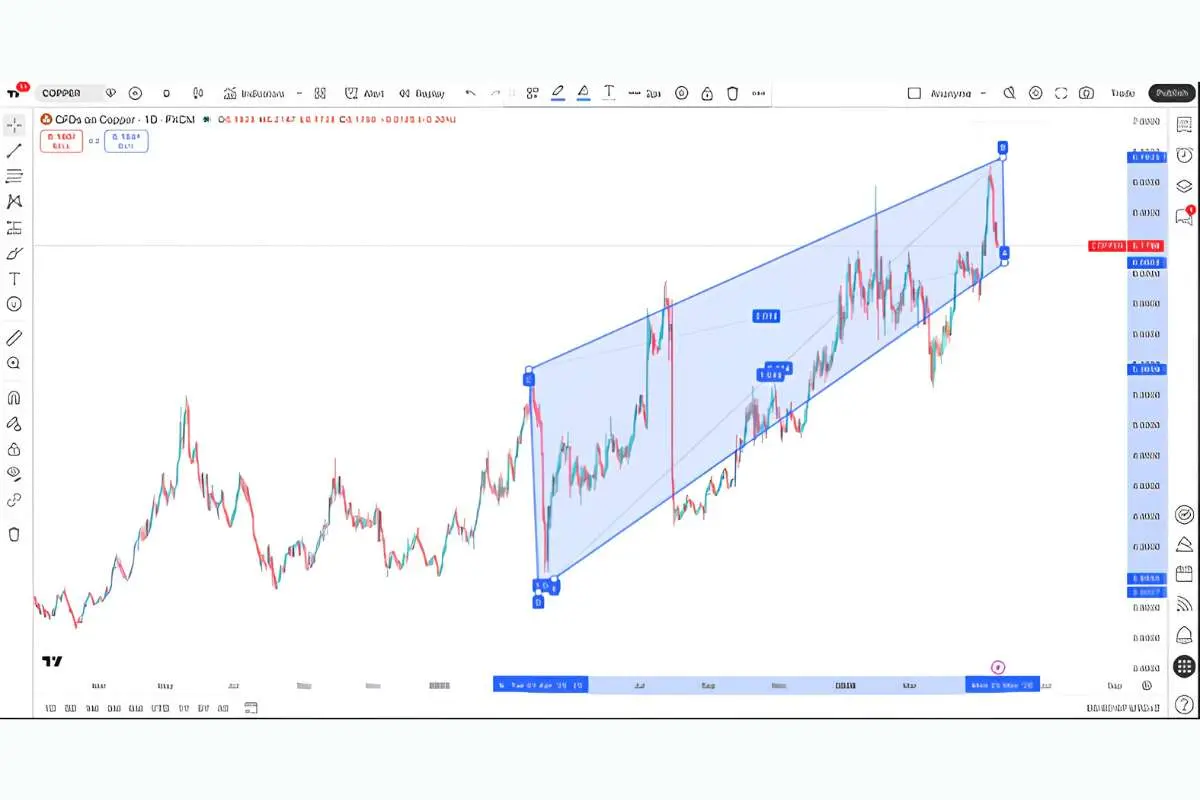The image size is (1200, 800).
Task: Open the background fill color swatch
Action: (x=583, y=93)
